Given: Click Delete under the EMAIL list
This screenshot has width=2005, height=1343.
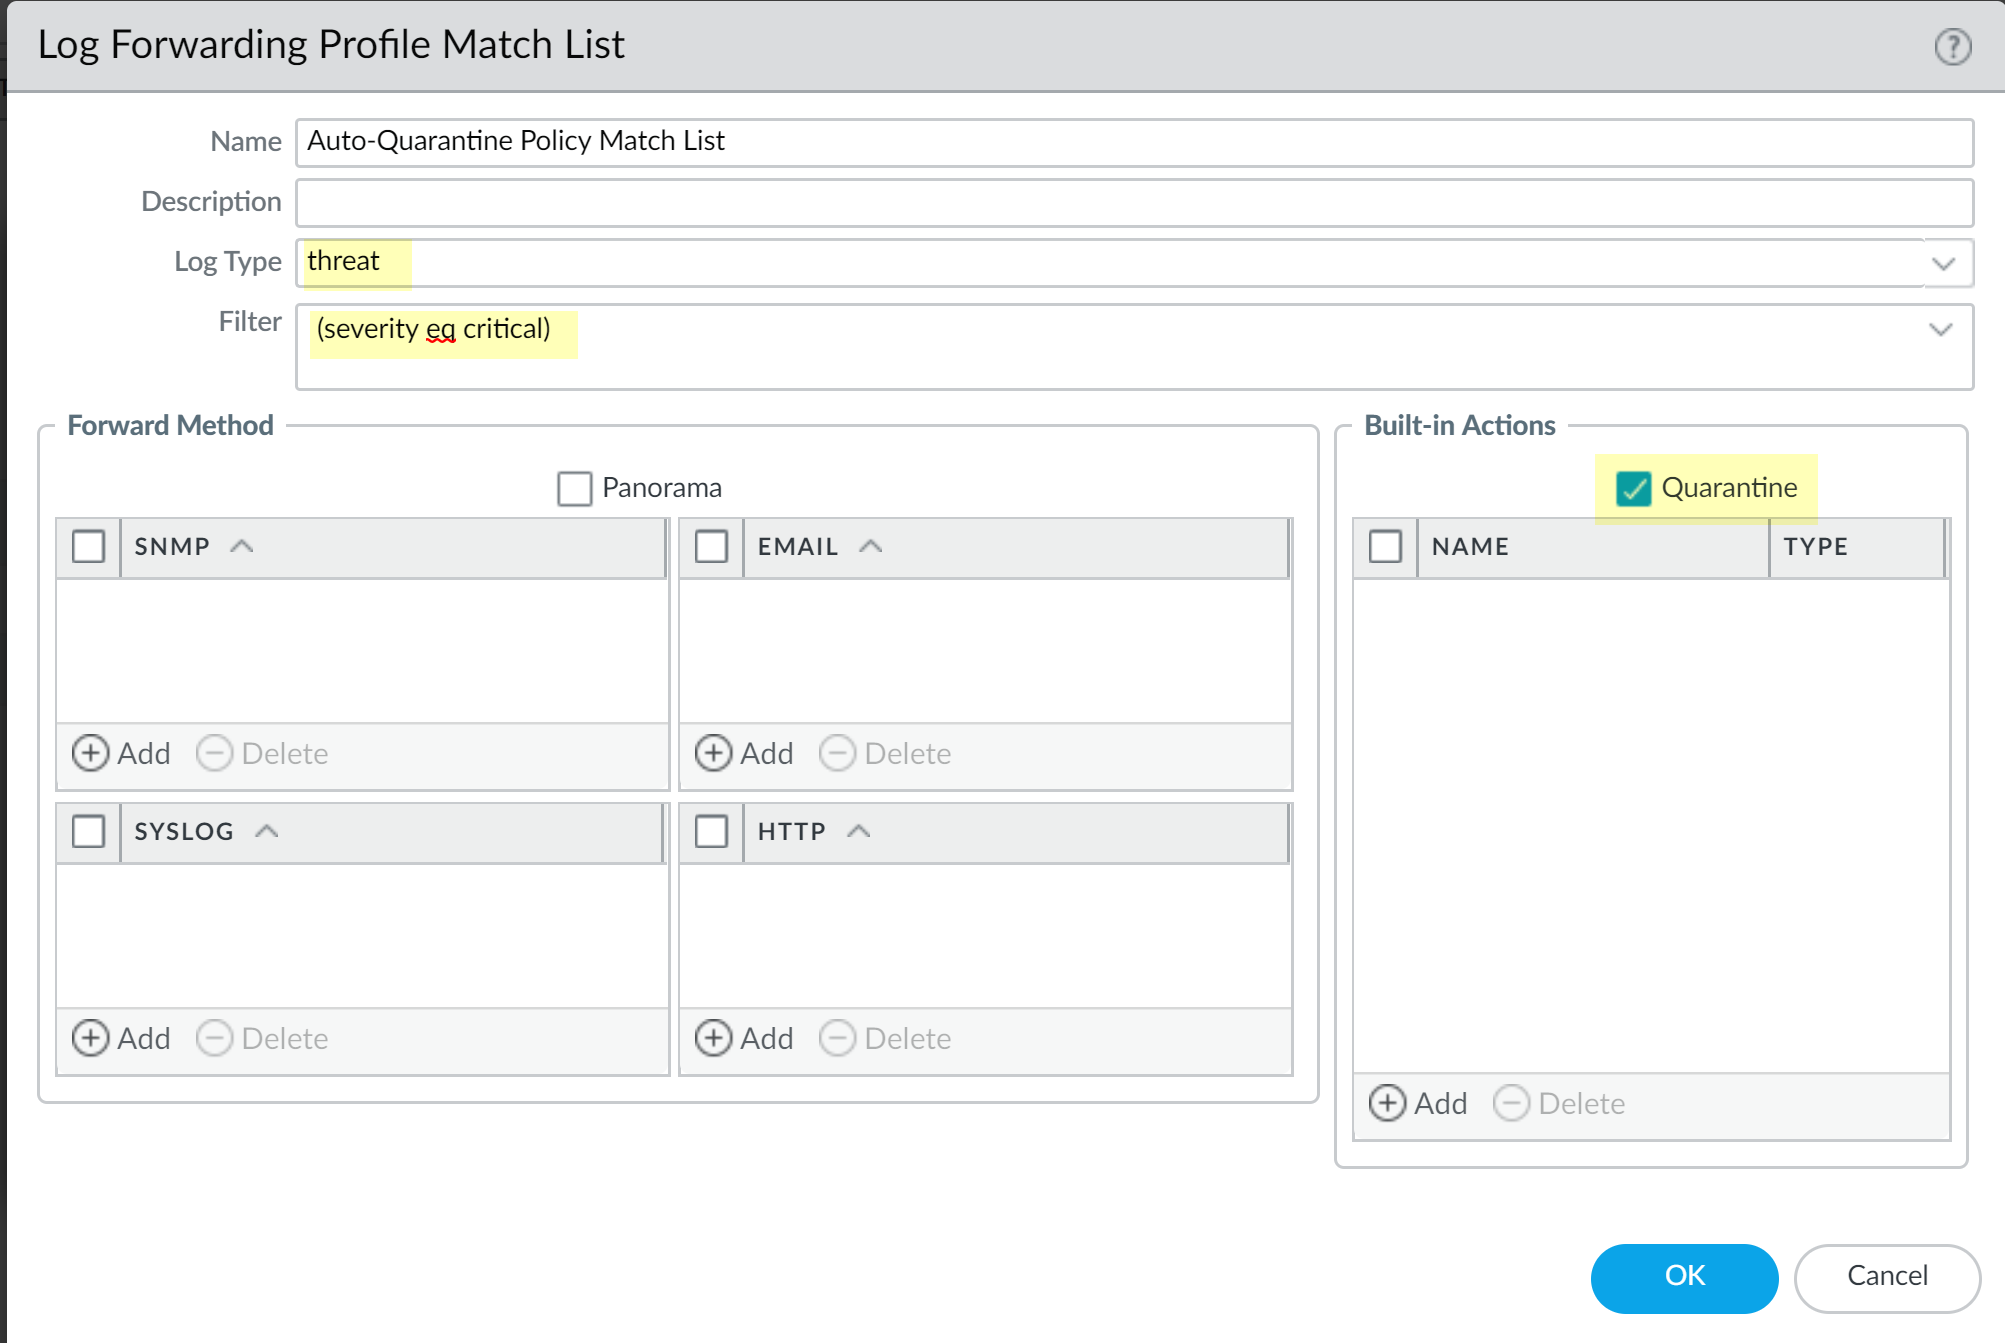Looking at the screenshot, I should (x=886, y=753).
